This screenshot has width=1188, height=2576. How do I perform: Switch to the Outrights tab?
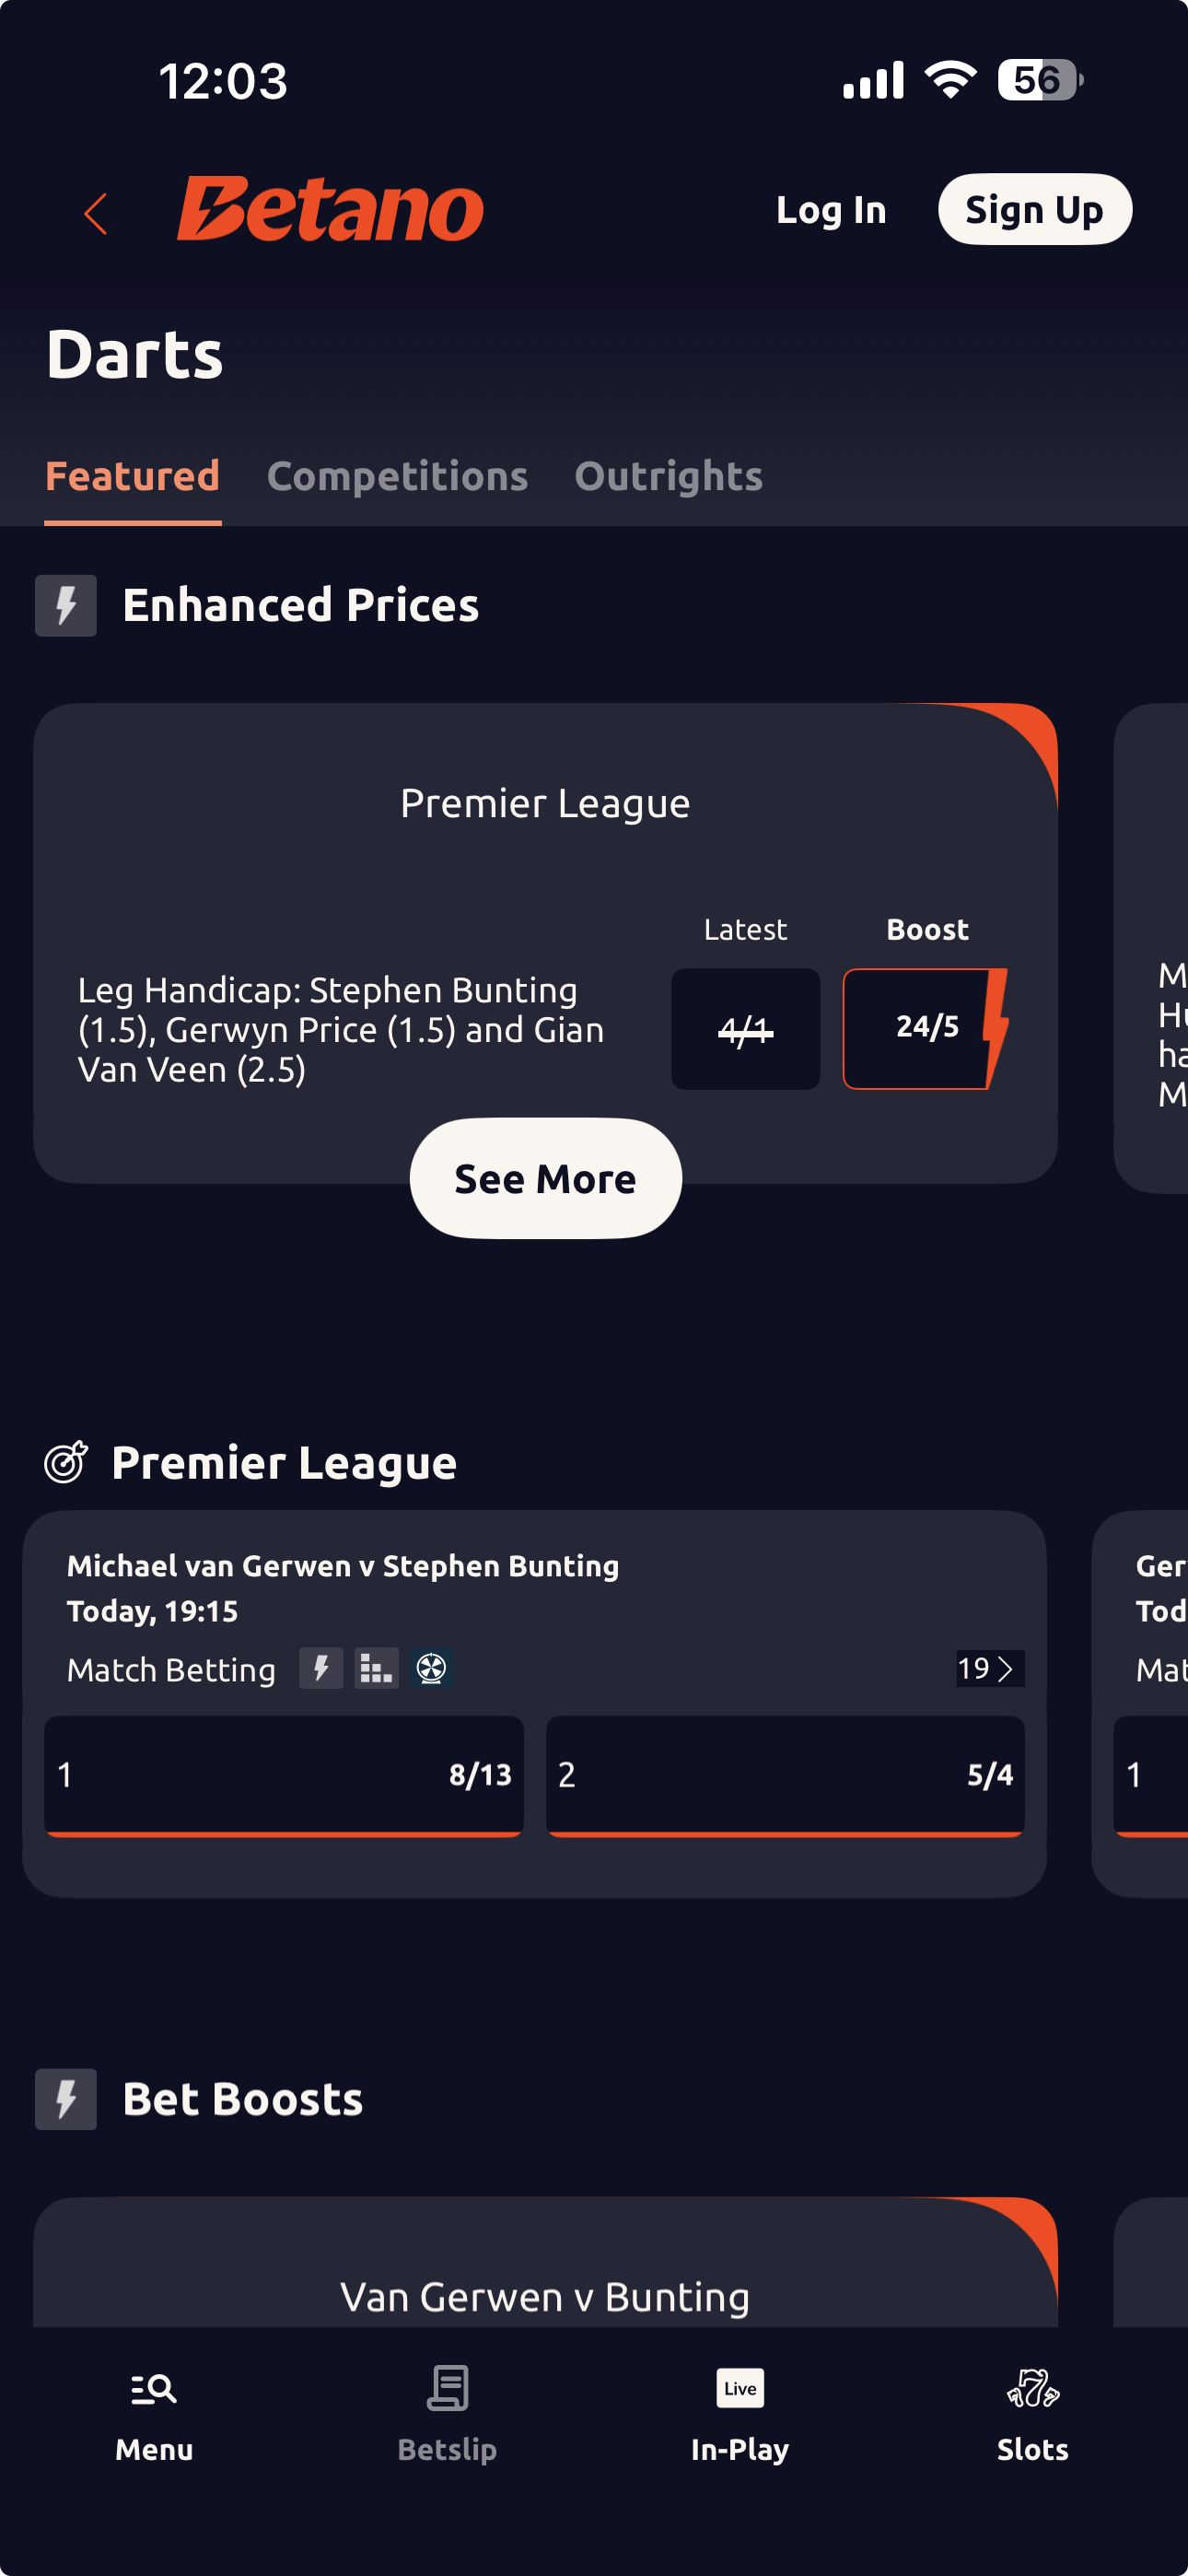pyautogui.click(x=668, y=477)
